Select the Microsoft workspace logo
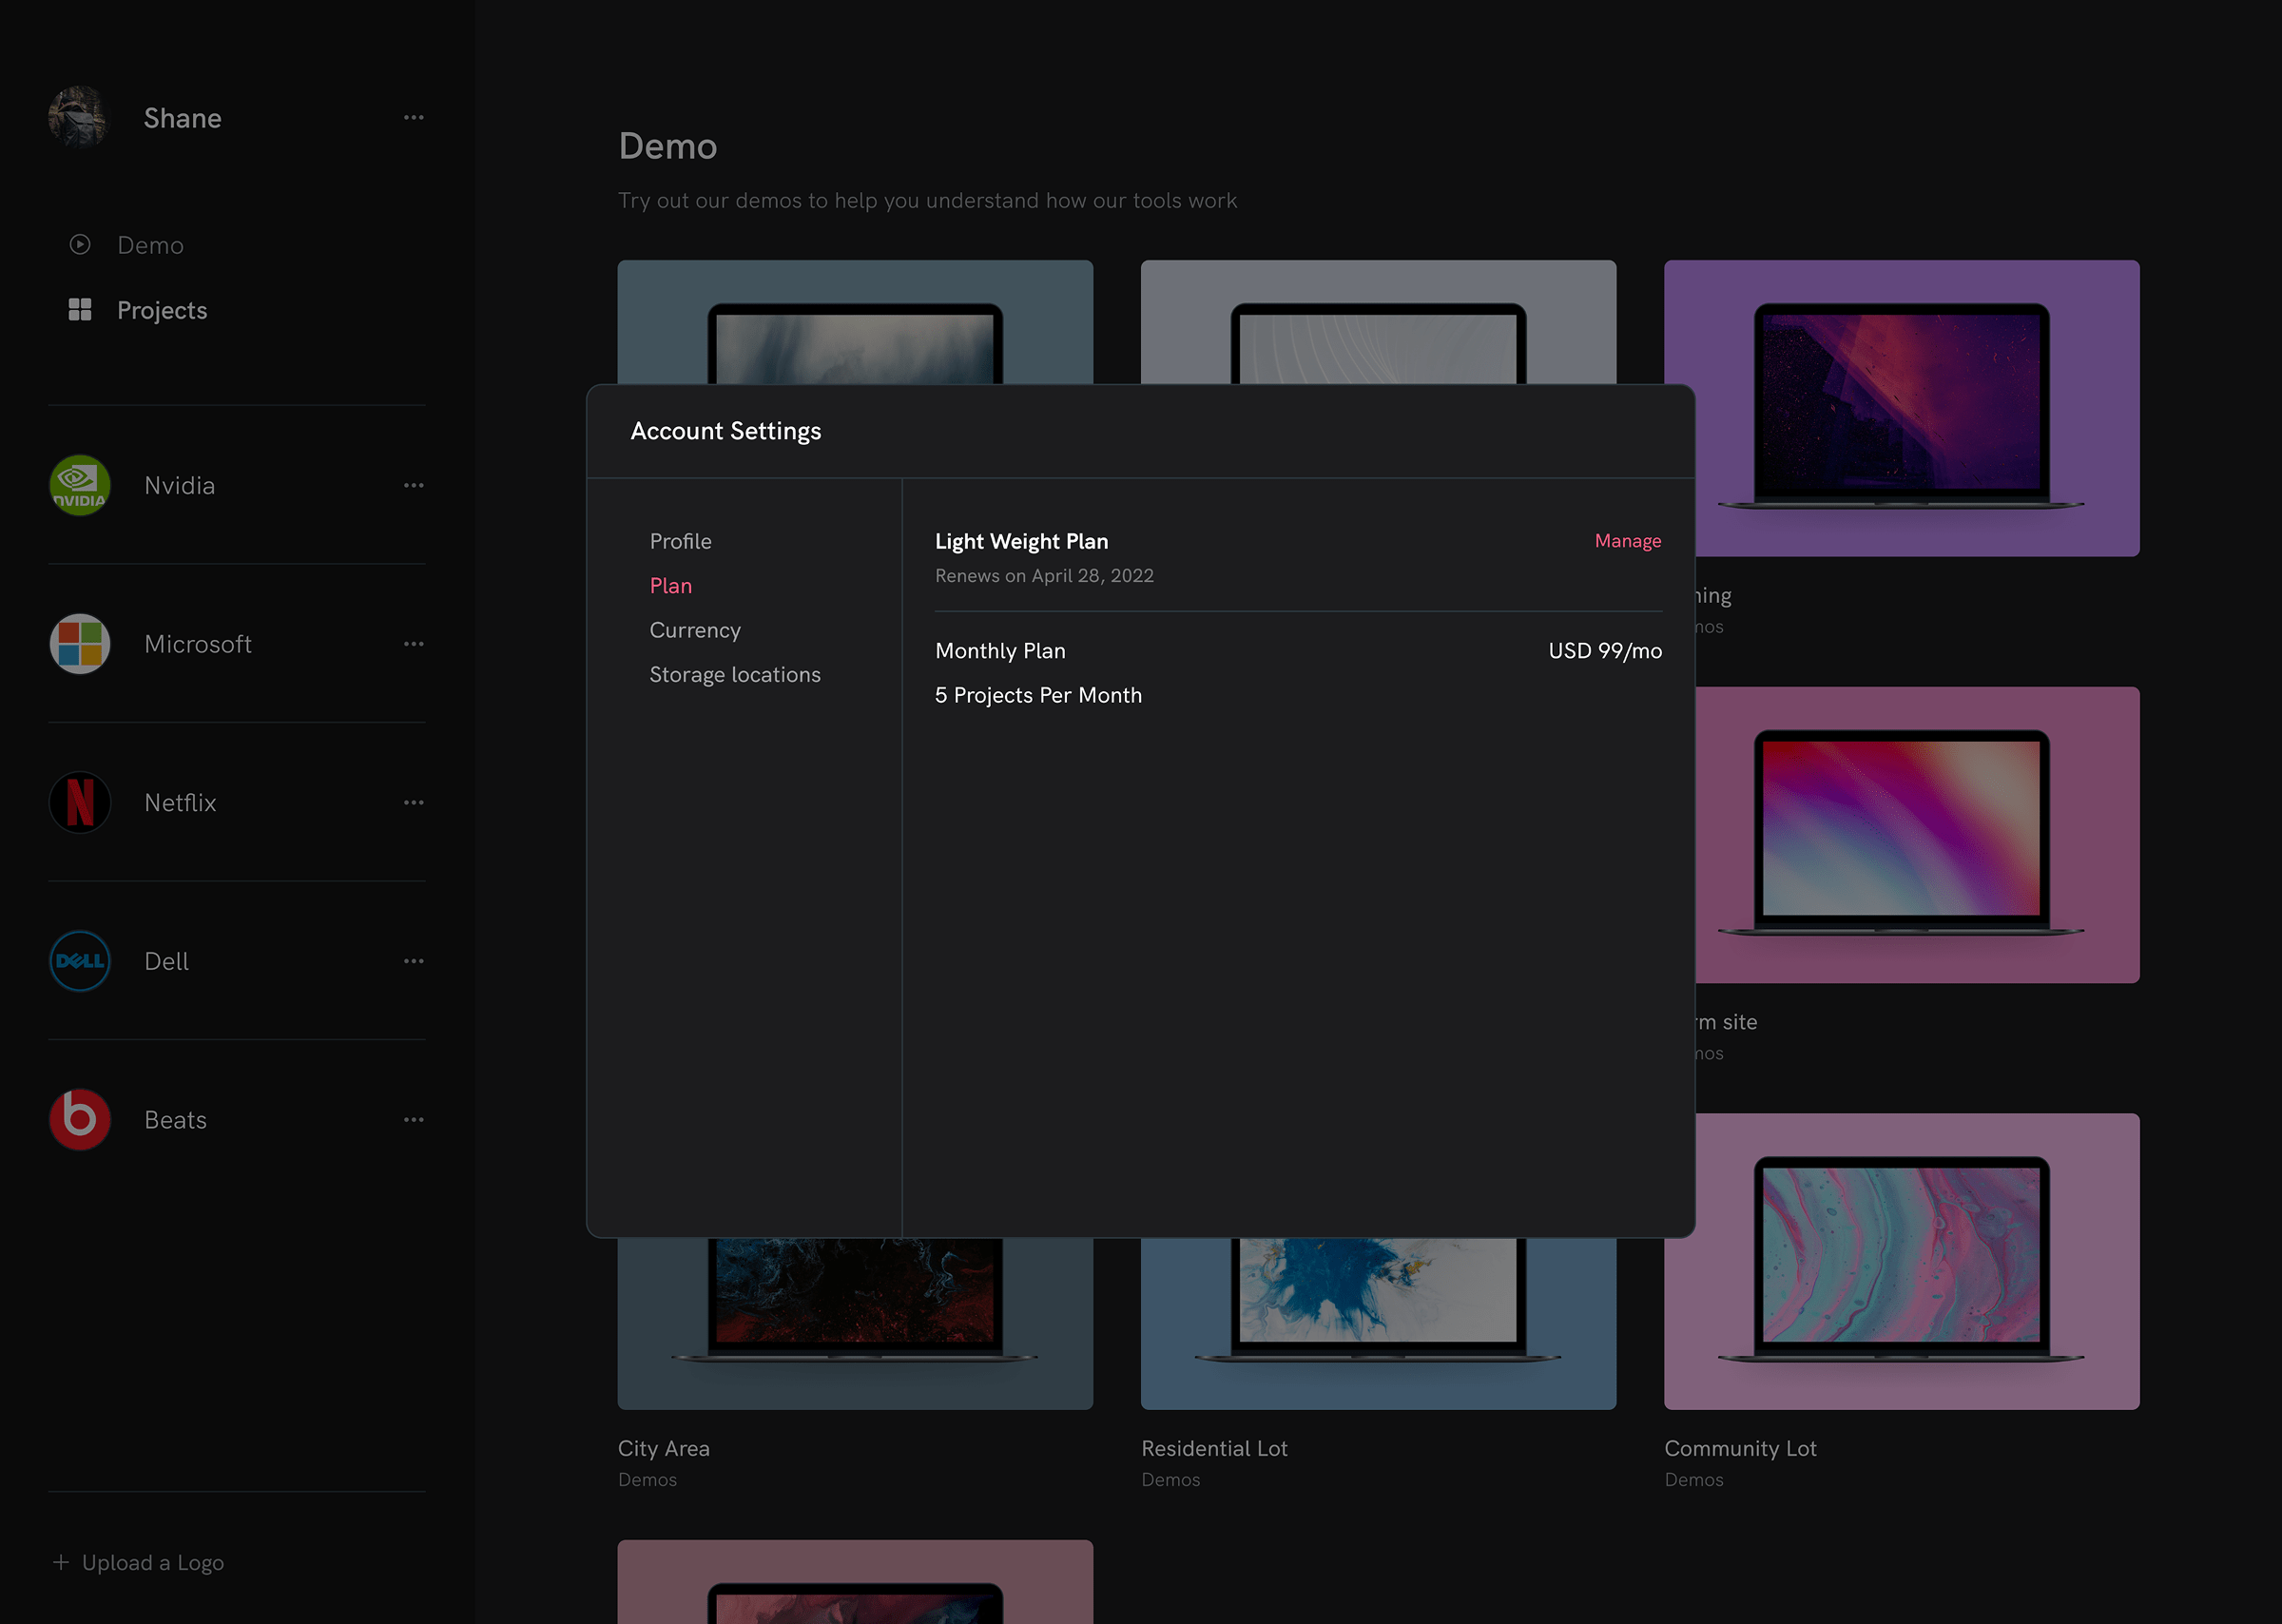This screenshot has height=1624, width=2282. 79,644
